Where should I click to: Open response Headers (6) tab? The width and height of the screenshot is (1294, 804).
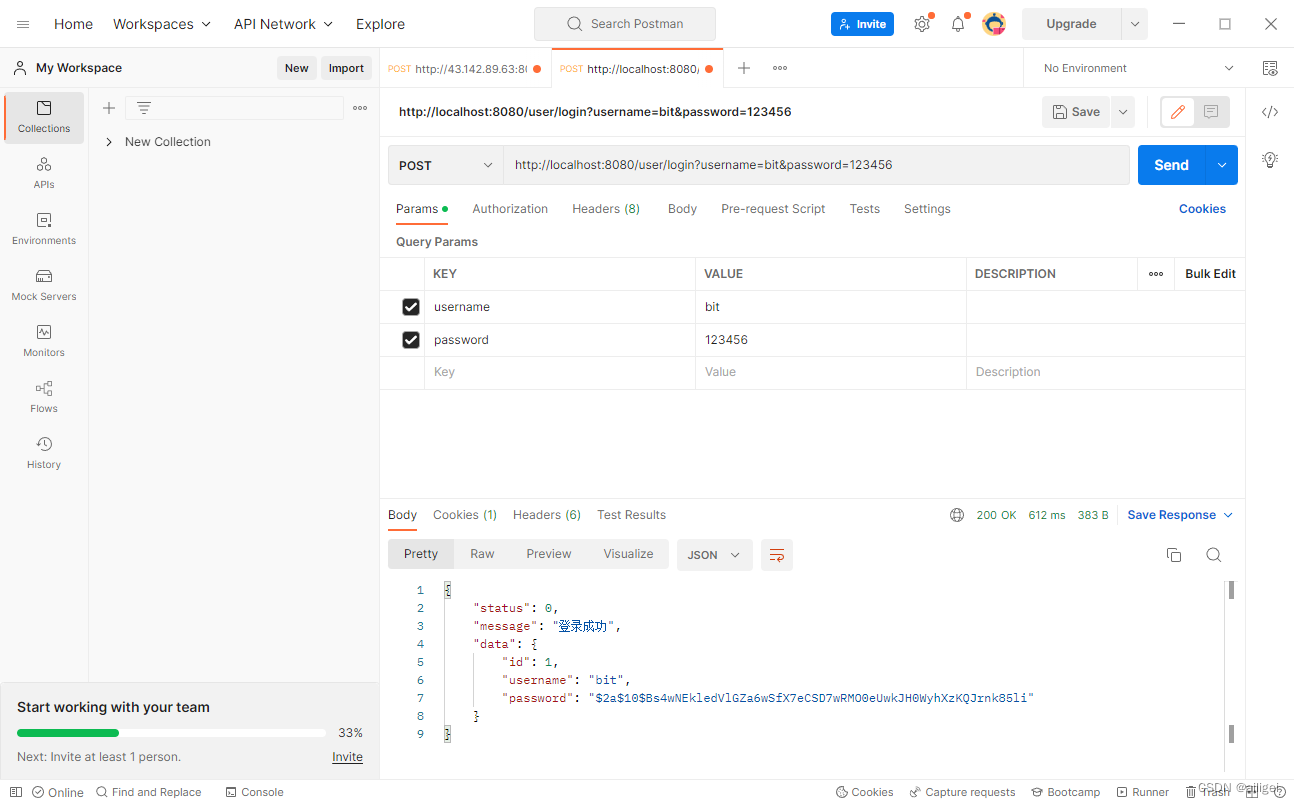point(547,515)
